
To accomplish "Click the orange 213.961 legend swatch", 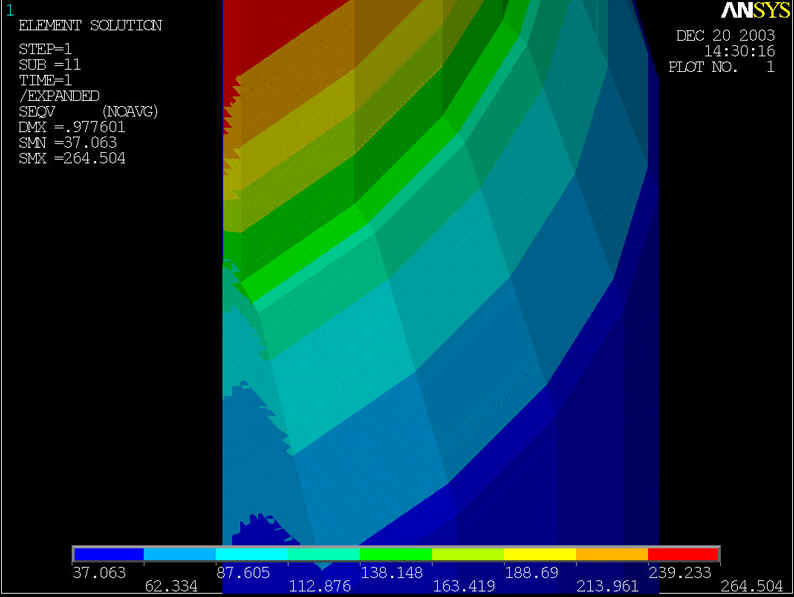I will click(x=612, y=554).
